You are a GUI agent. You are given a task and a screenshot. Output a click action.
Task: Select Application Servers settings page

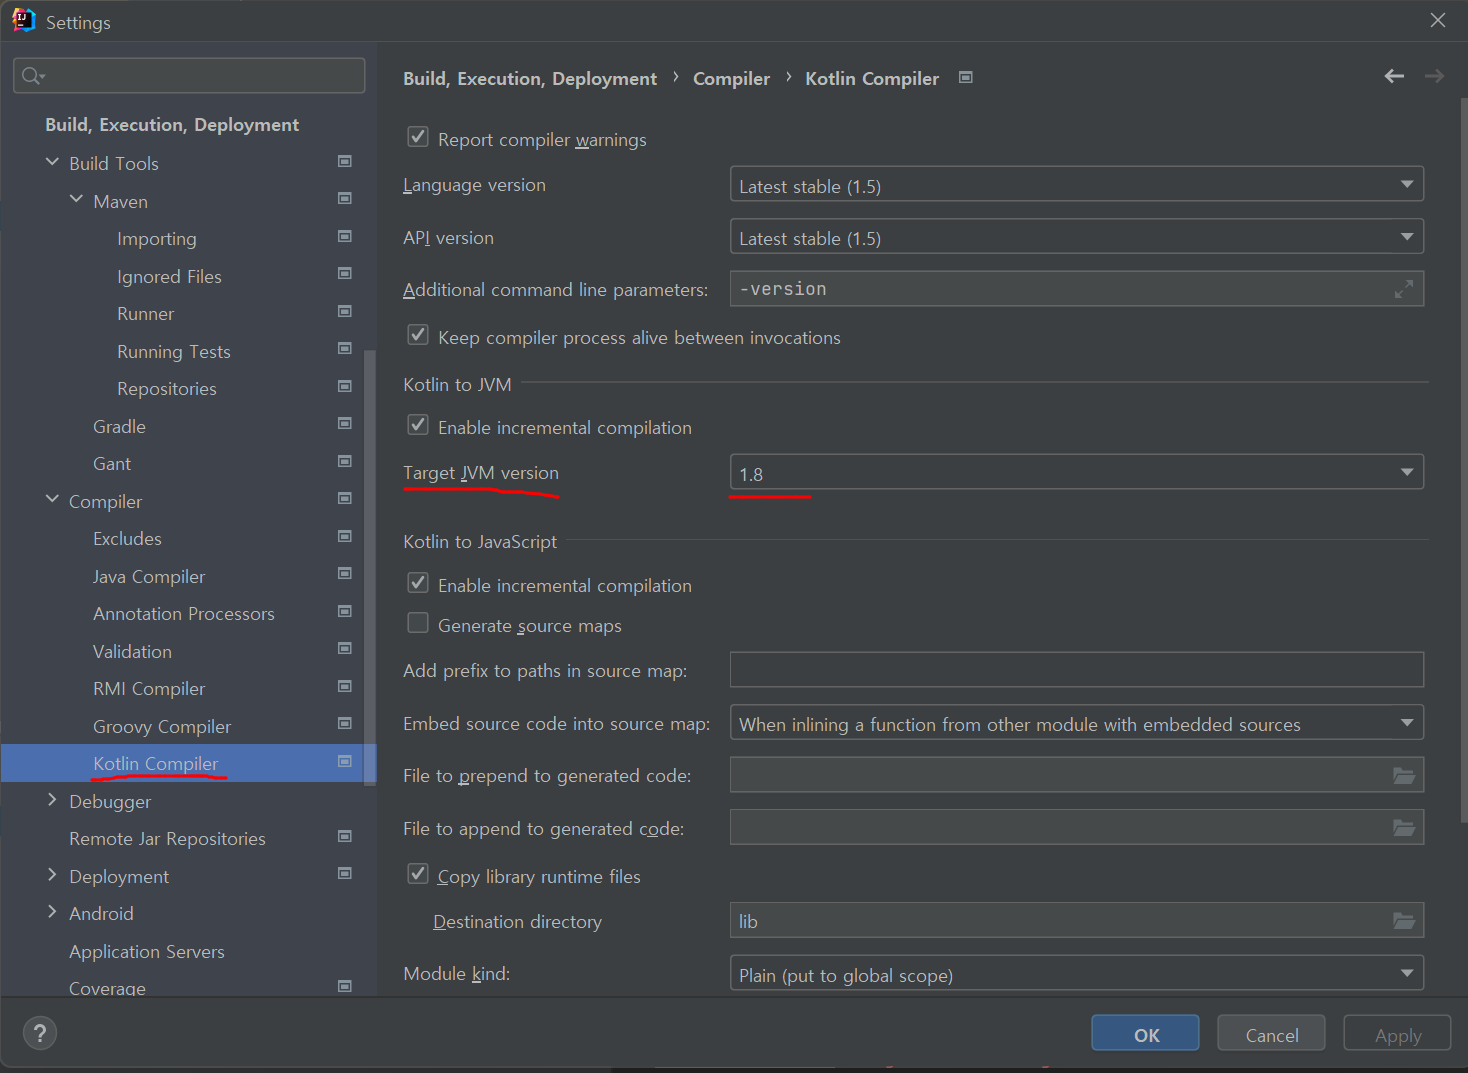pos(147,951)
